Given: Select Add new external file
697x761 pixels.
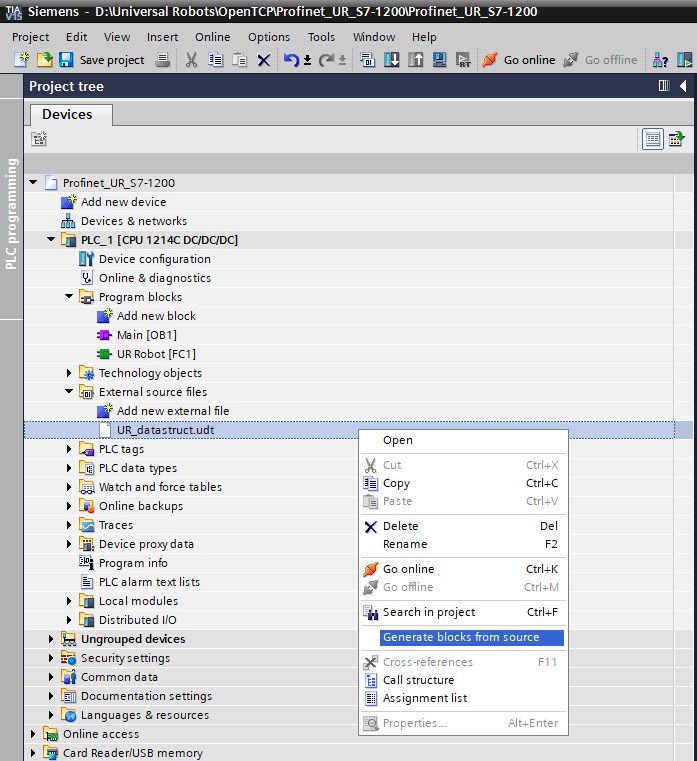Looking at the screenshot, I should click(x=173, y=411).
